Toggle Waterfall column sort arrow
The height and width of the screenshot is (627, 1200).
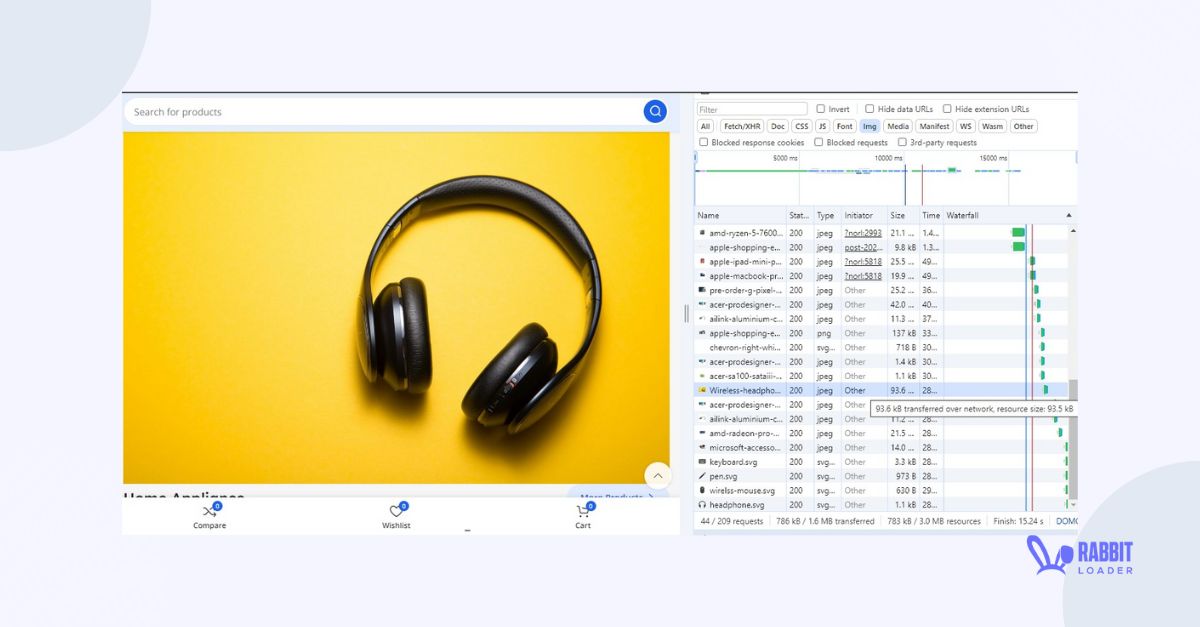[x=1068, y=215]
